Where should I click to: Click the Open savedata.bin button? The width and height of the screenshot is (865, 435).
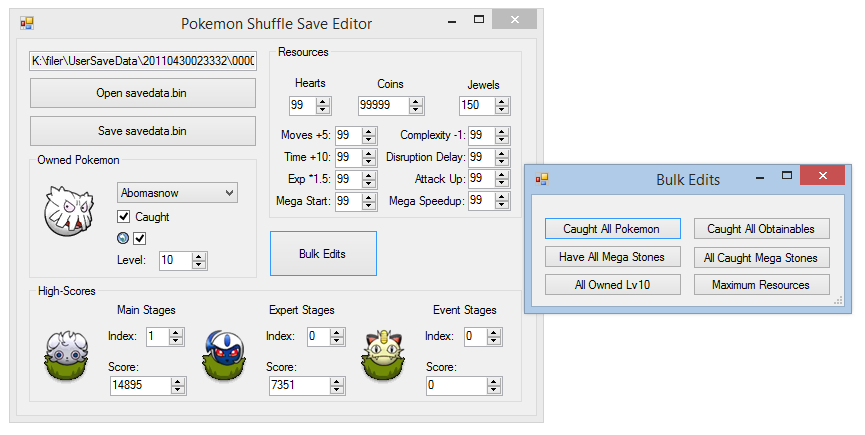point(142,93)
